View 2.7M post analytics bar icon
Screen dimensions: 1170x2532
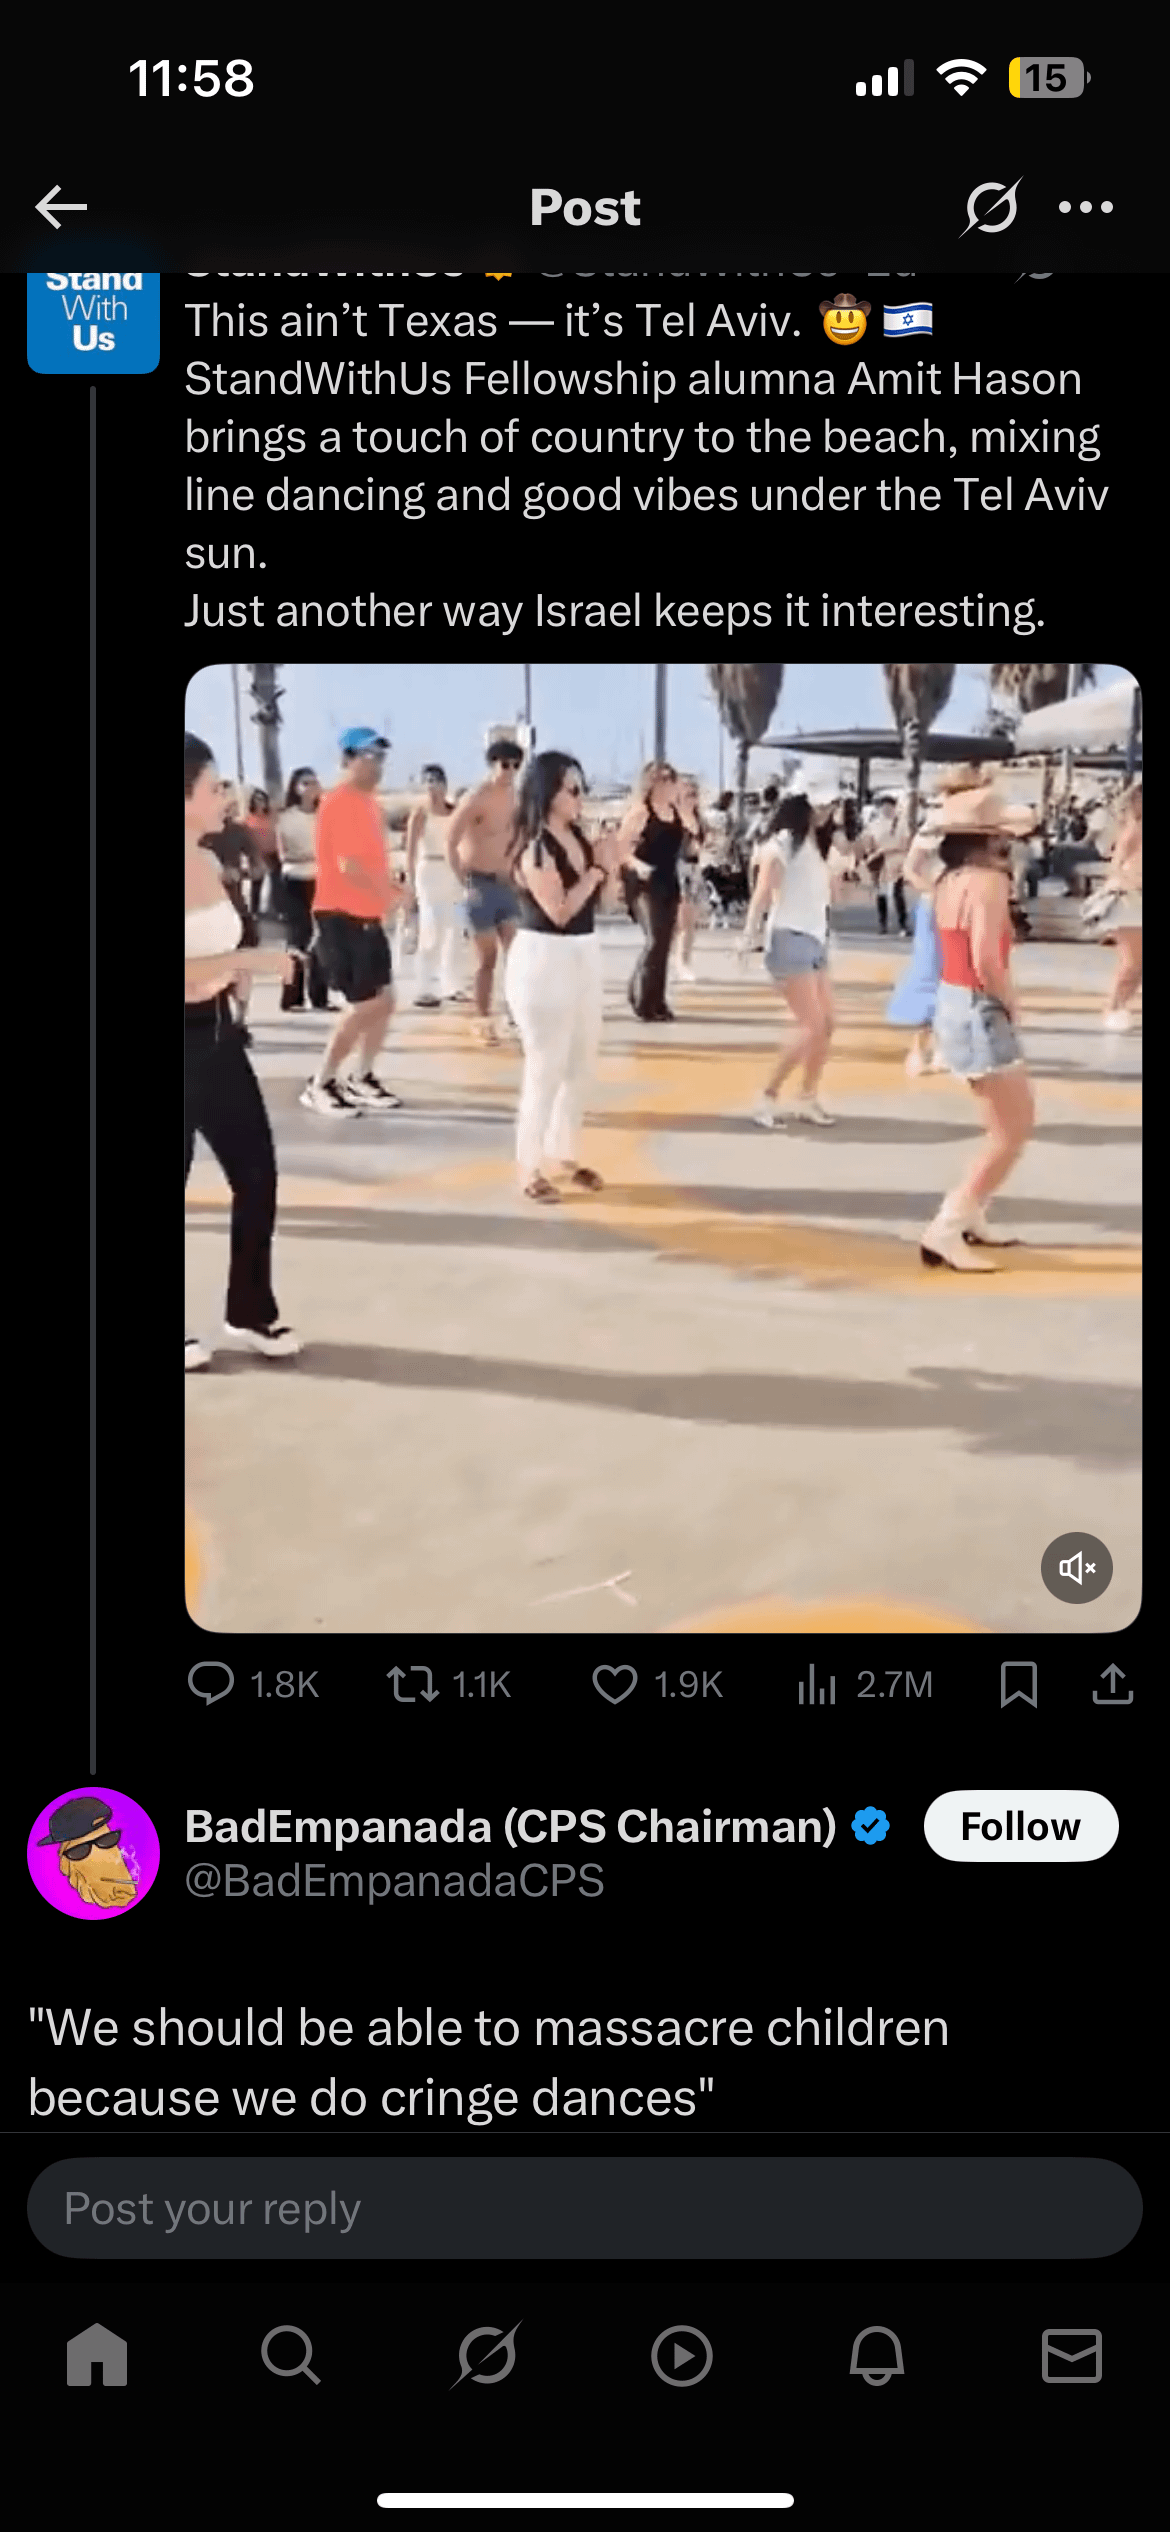click(x=816, y=1684)
